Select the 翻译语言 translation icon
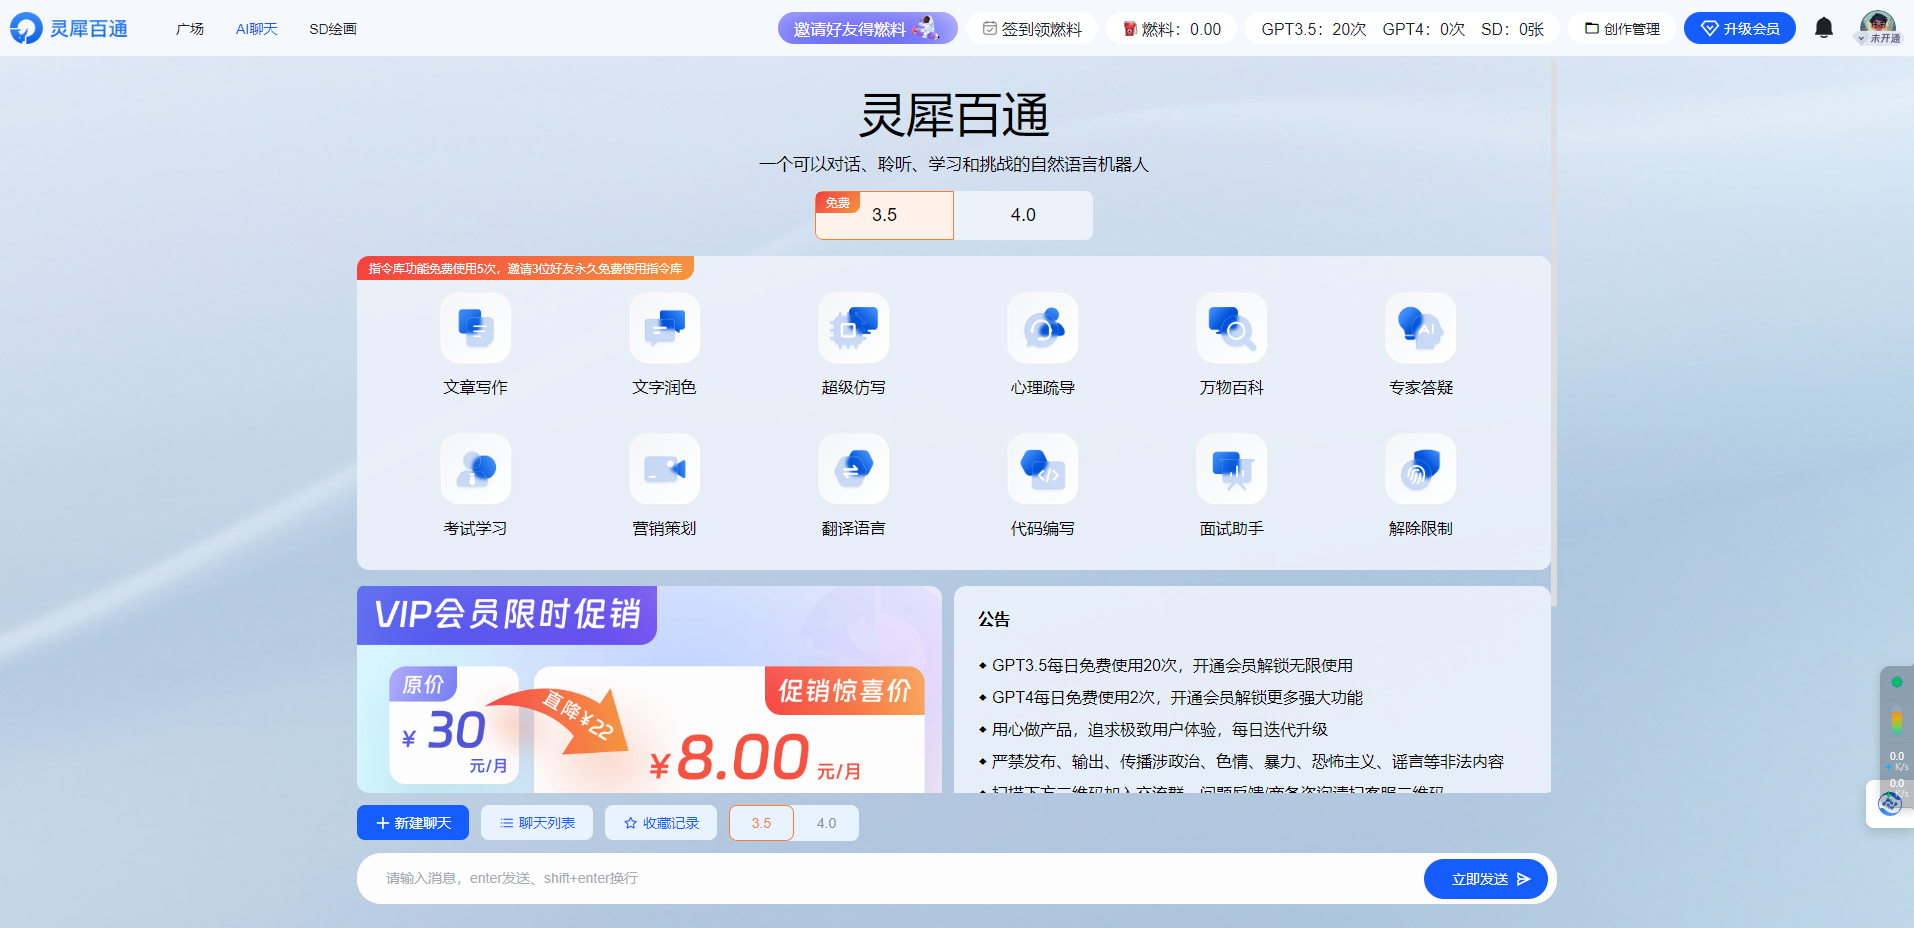 853,469
